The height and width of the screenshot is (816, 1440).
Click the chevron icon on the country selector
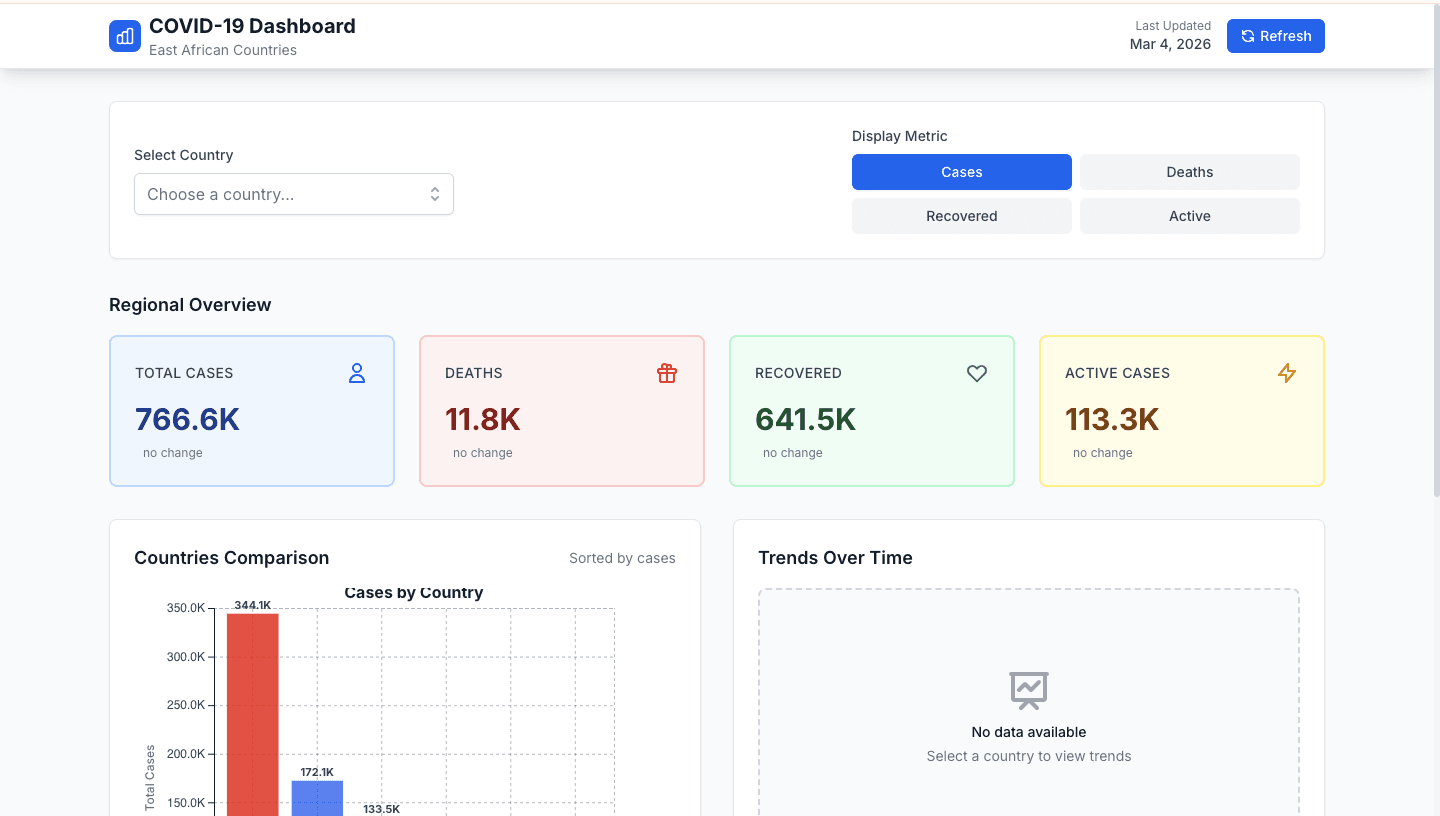434,194
